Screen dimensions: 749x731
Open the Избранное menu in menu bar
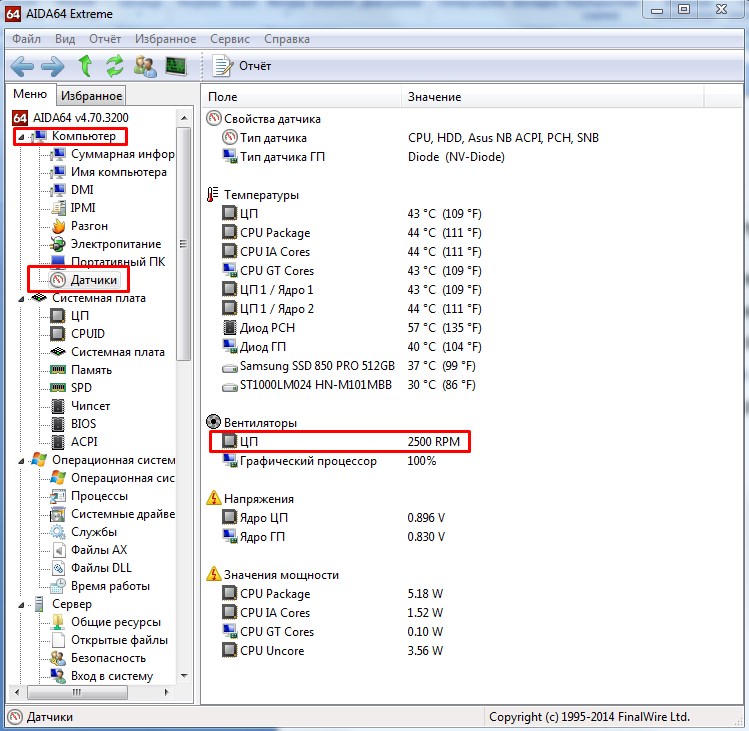coord(165,39)
